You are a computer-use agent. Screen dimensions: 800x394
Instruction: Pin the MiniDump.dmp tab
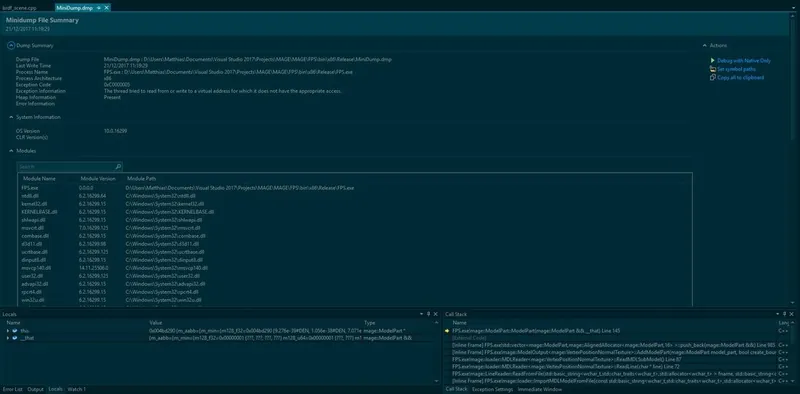tap(99, 8)
